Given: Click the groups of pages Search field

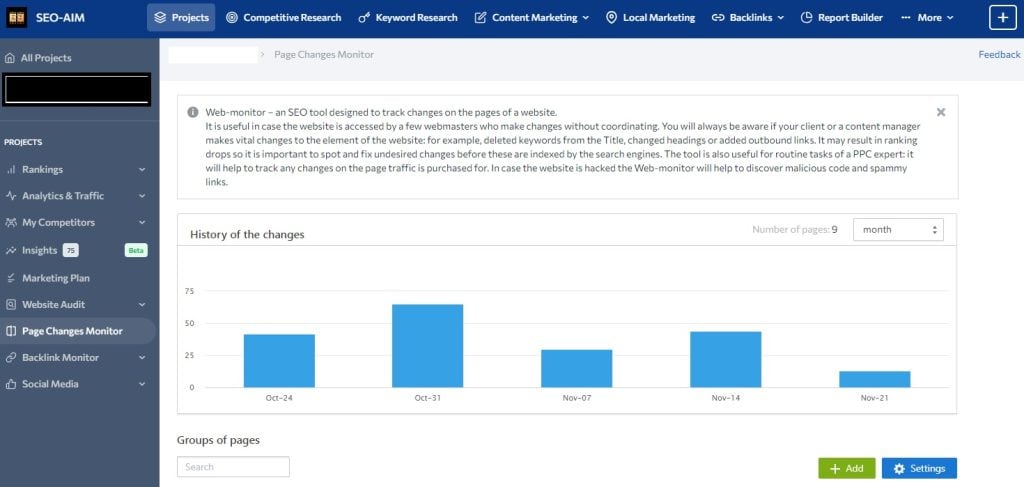Looking at the screenshot, I should (x=233, y=467).
